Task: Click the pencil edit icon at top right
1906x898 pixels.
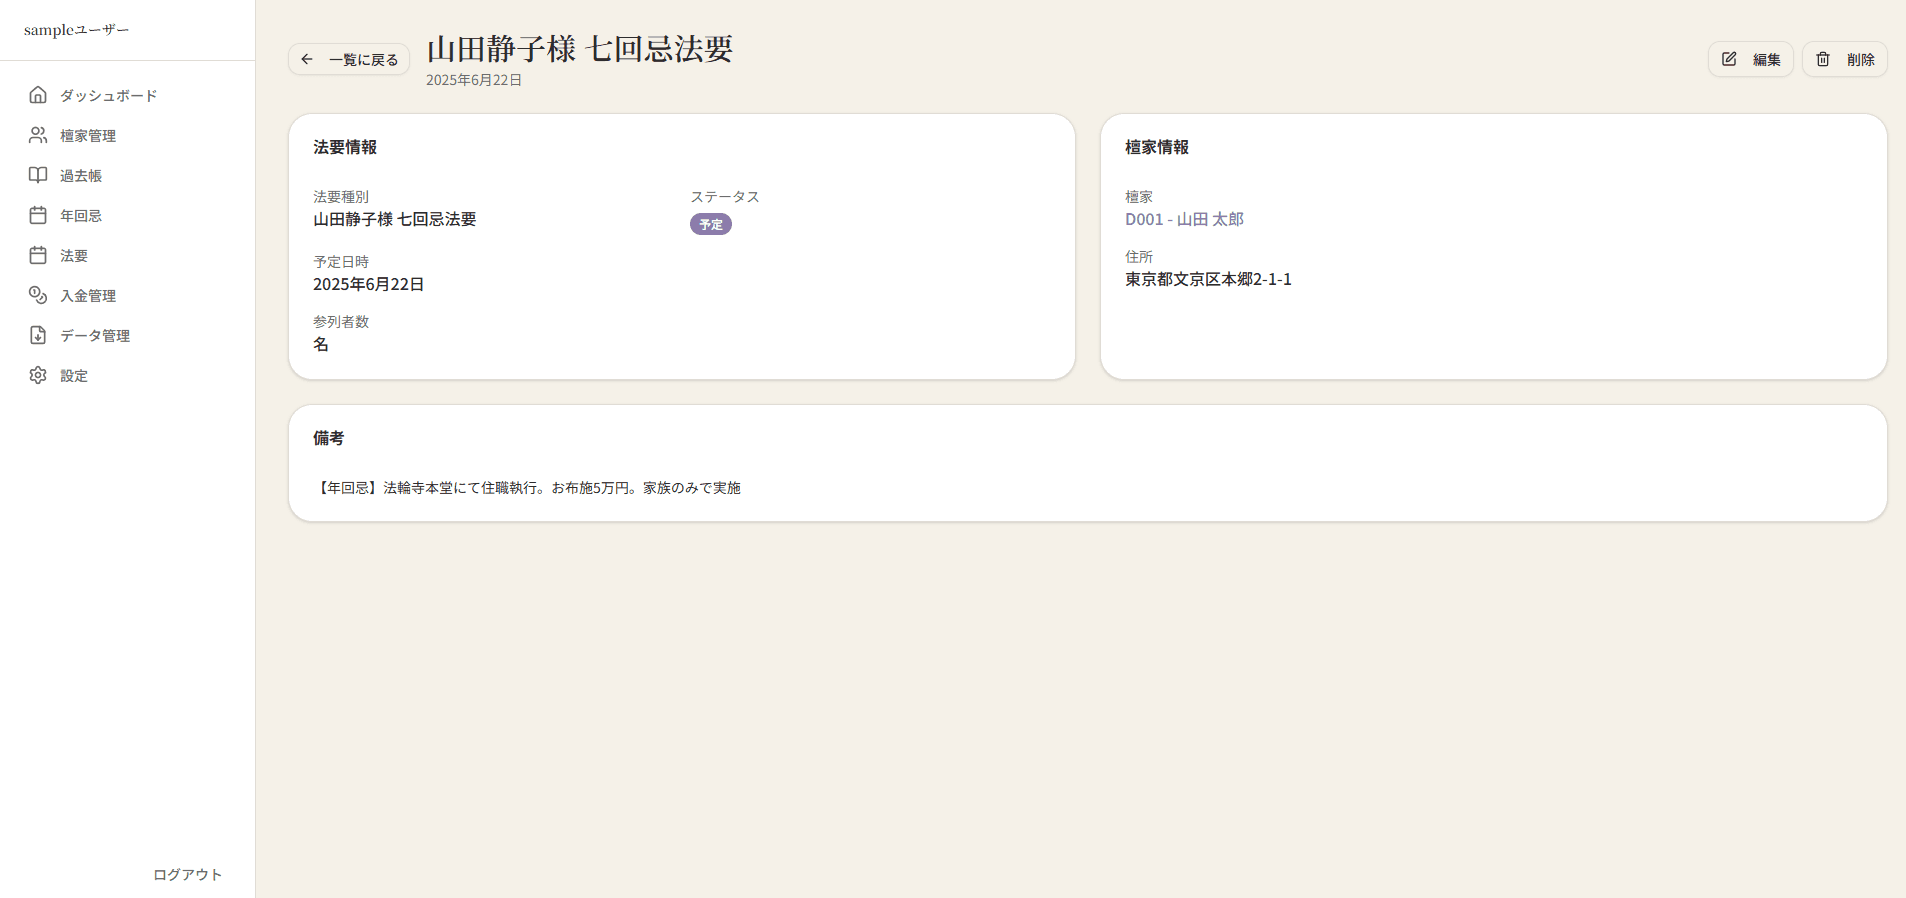Action: click(1729, 59)
